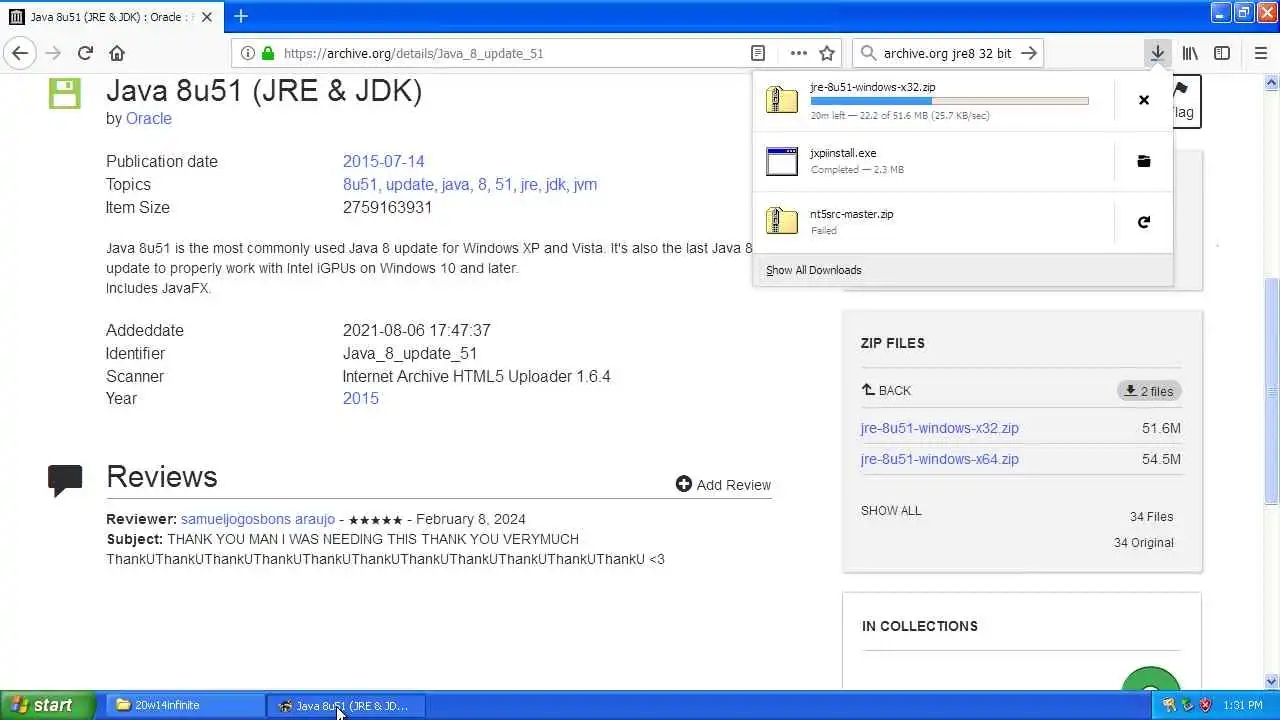Bookmark this page with star icon
Screen dimensions: 1280x720
pos(827,53)
